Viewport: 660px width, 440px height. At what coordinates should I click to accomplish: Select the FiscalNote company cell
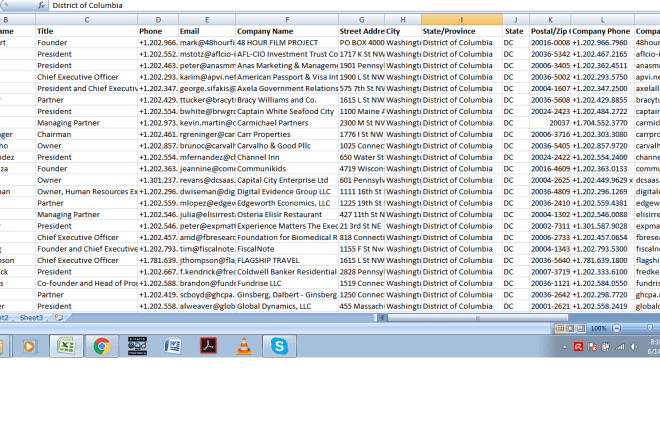(x=287, y=248)
